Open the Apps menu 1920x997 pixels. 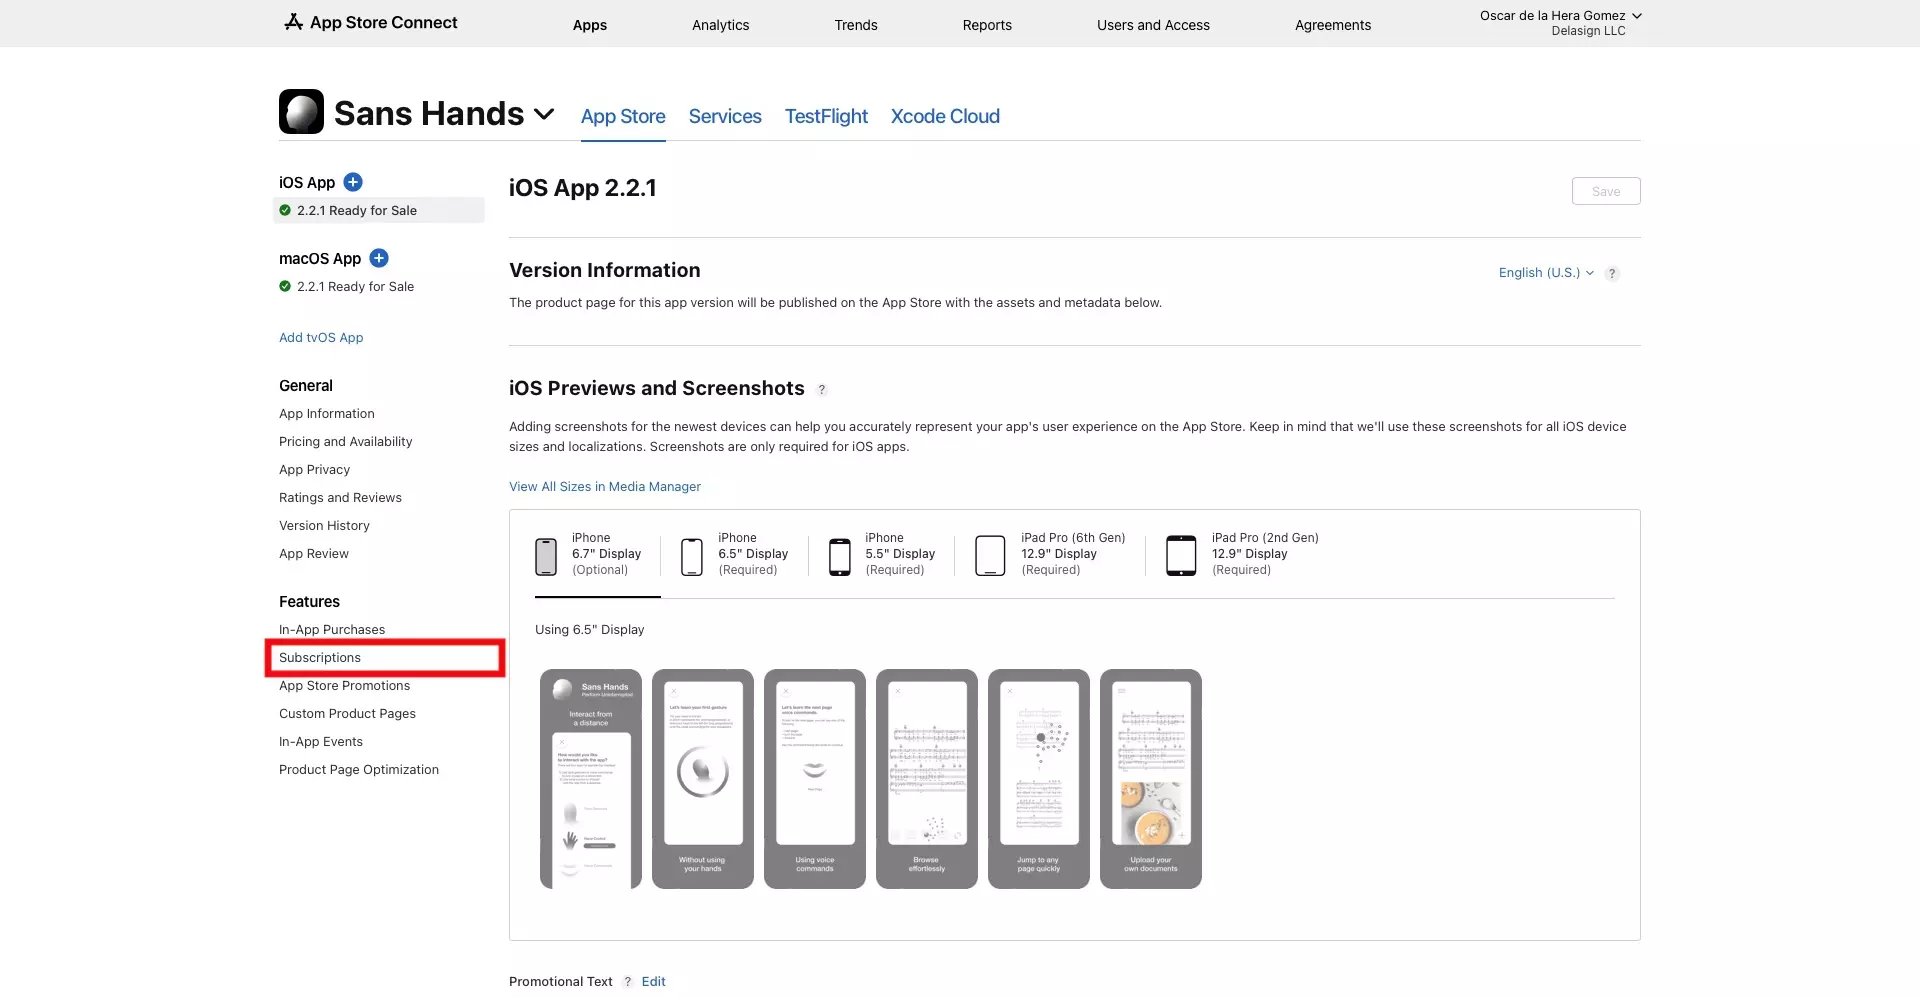(x=590, y=25)
